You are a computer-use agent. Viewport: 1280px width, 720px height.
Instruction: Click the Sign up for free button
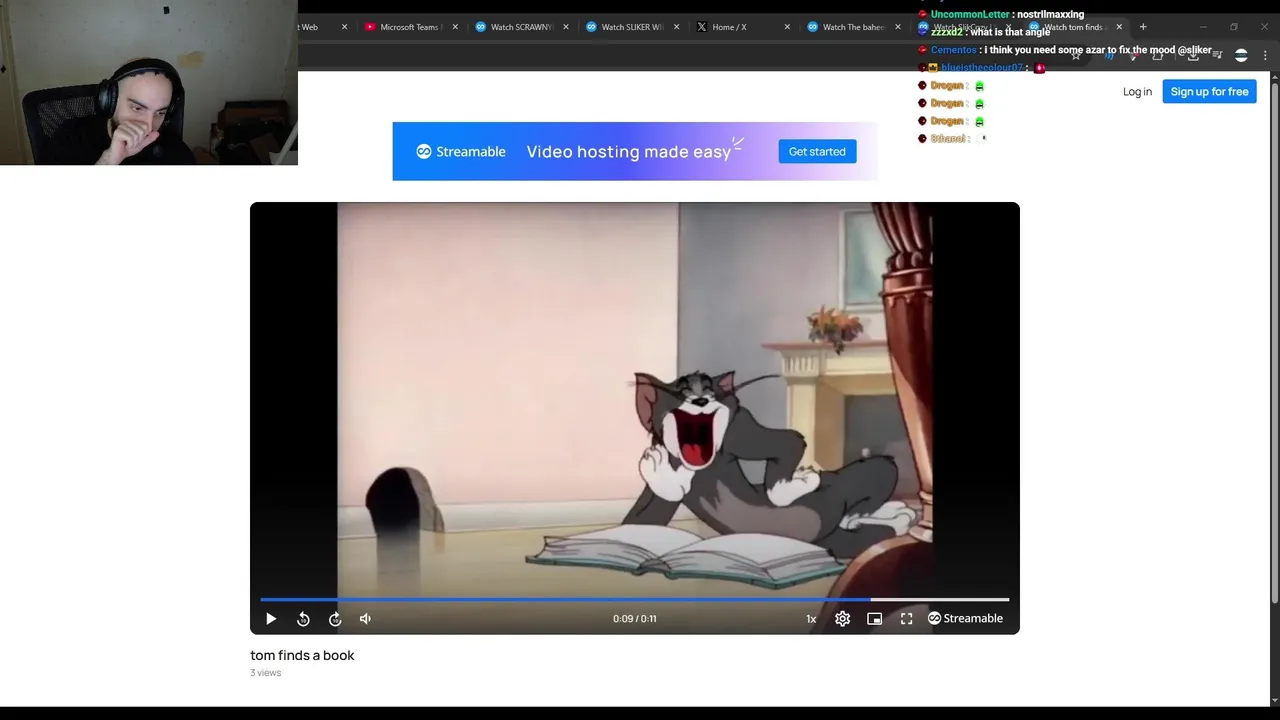[1209, 92]
